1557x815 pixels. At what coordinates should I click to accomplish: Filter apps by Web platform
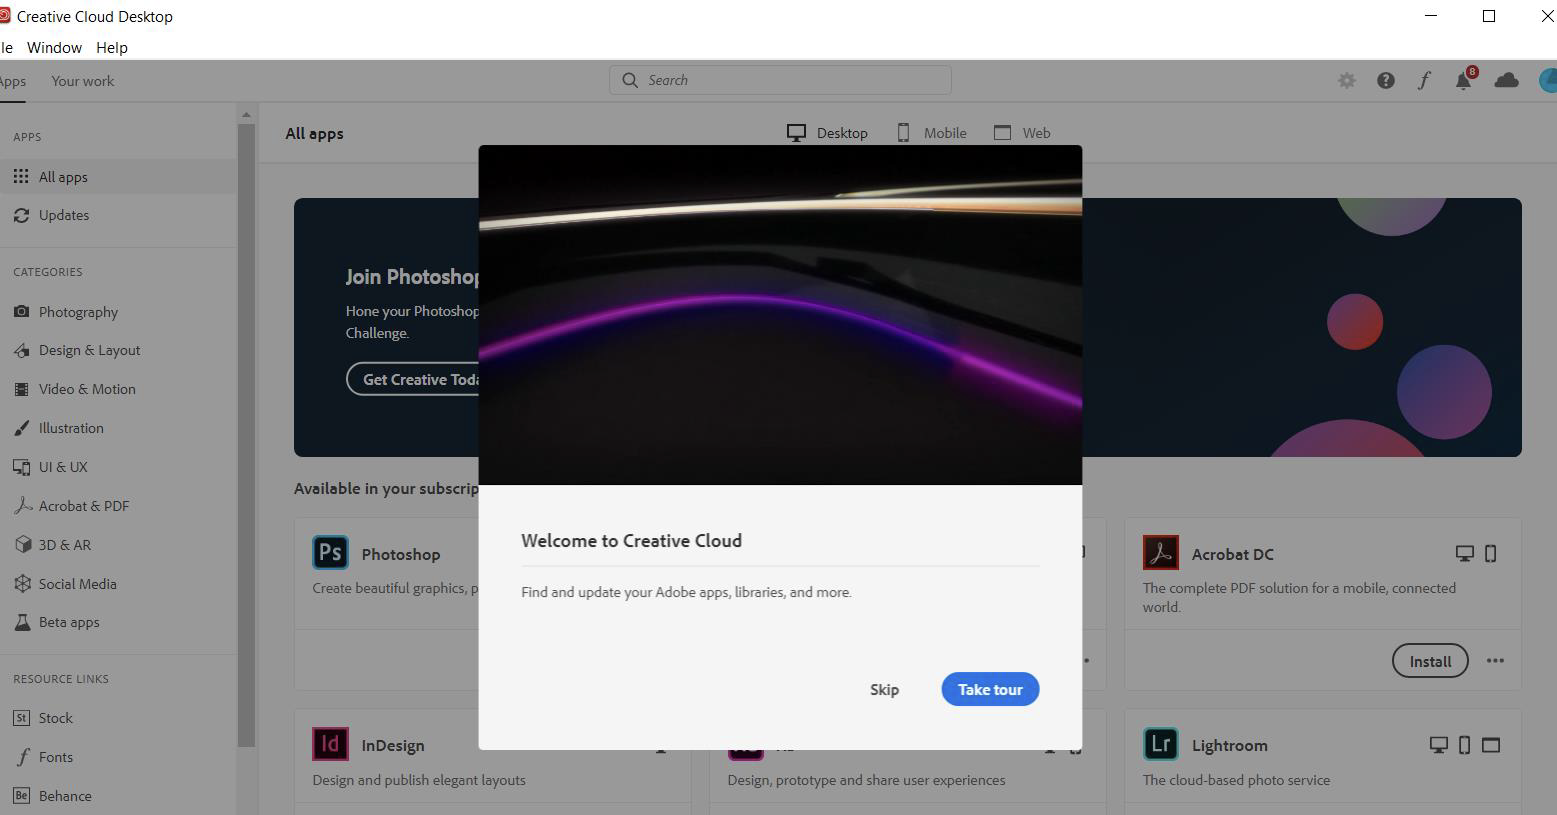coord(1022,132)
